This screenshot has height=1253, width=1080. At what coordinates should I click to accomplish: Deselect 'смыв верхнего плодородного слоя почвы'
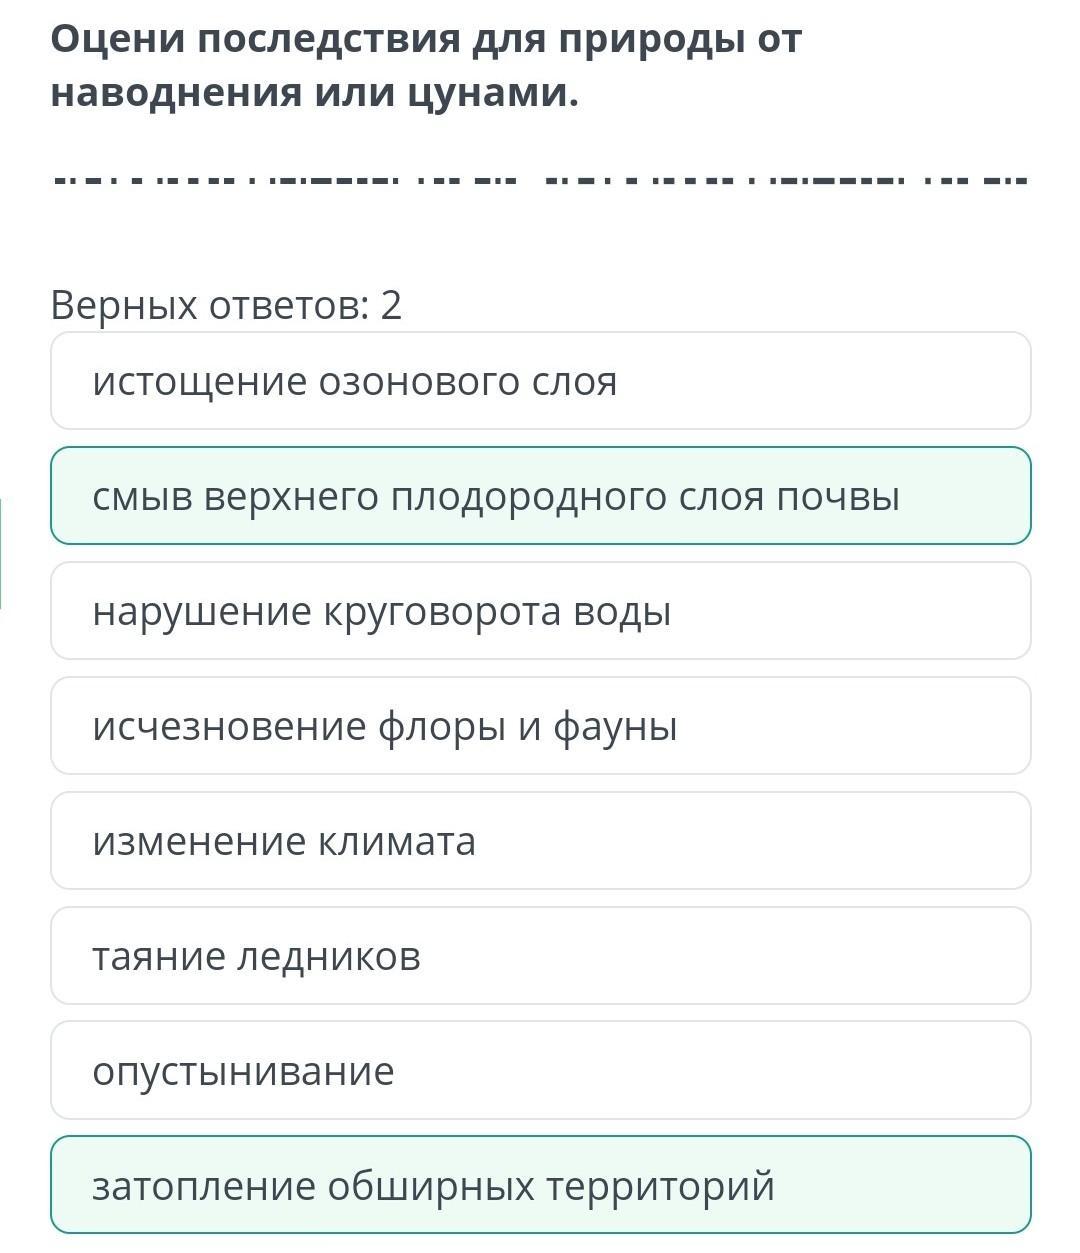tap(540, 496)
